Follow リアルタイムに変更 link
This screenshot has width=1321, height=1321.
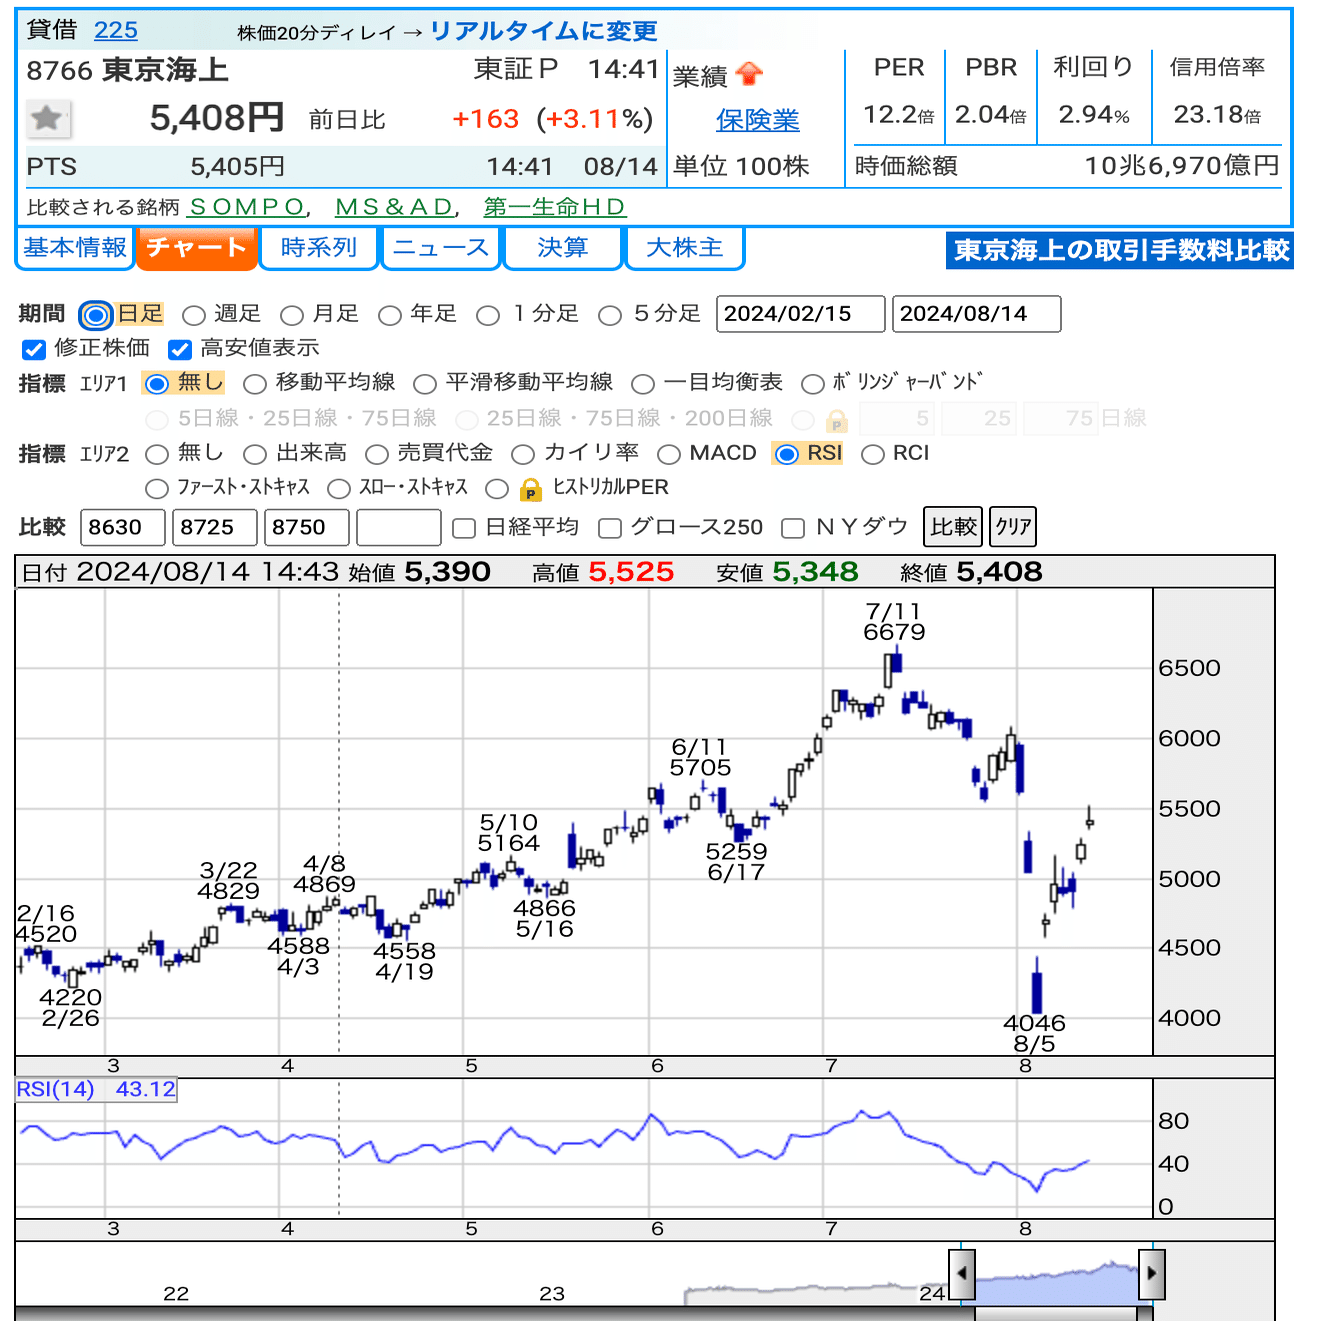coord(544,31)
